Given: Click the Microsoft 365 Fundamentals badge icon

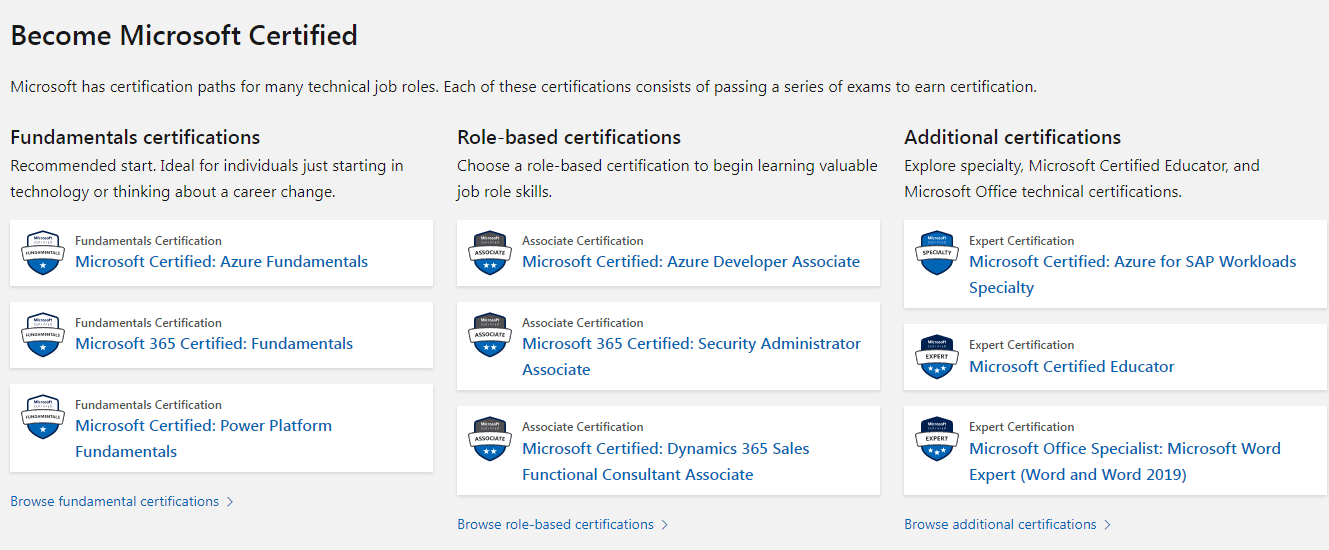Looking at the screenshot, I should [x=43, y=335].
